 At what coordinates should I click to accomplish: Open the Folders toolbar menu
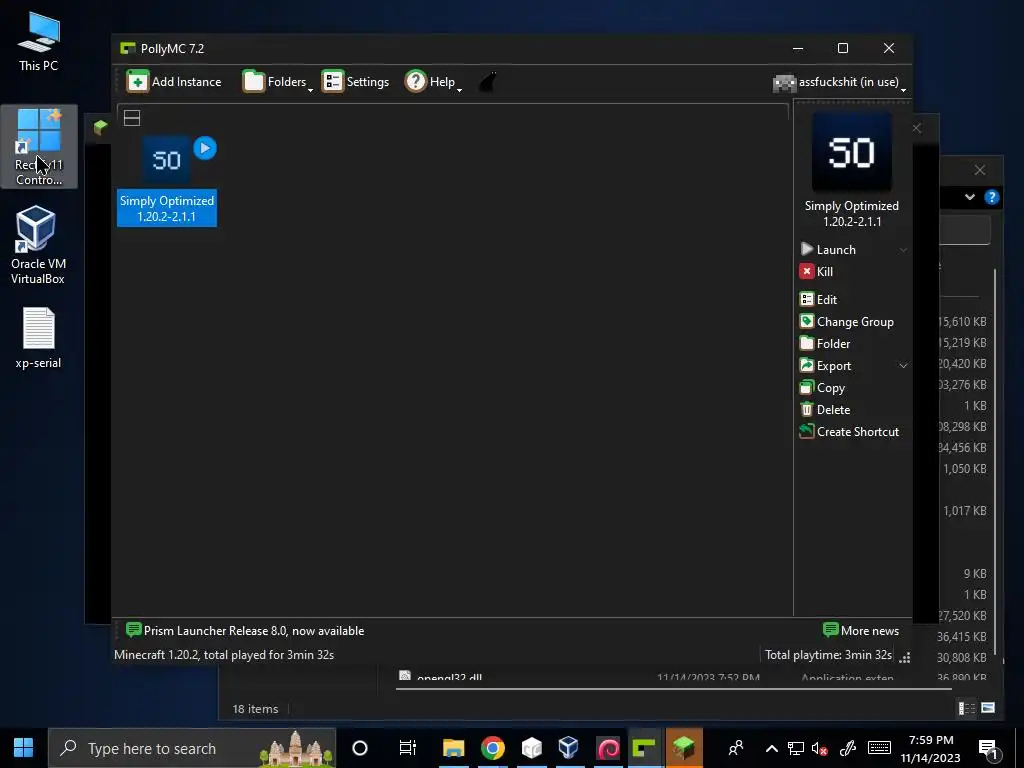(278, 82)
